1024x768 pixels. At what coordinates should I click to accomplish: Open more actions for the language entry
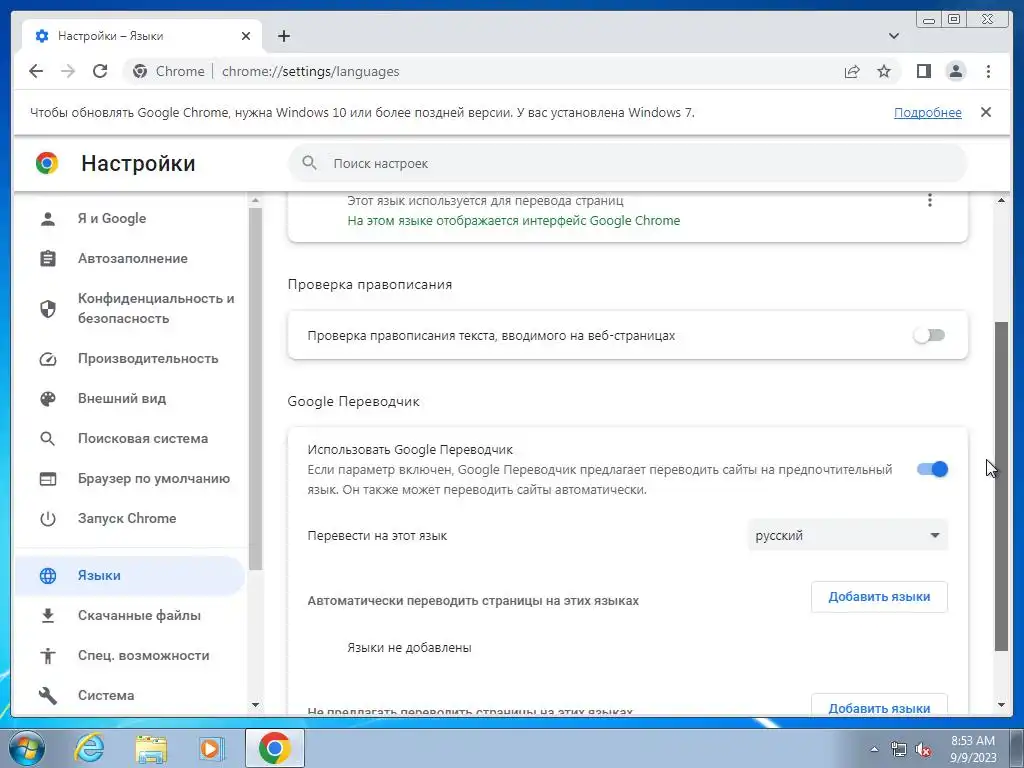click(929, 200)
